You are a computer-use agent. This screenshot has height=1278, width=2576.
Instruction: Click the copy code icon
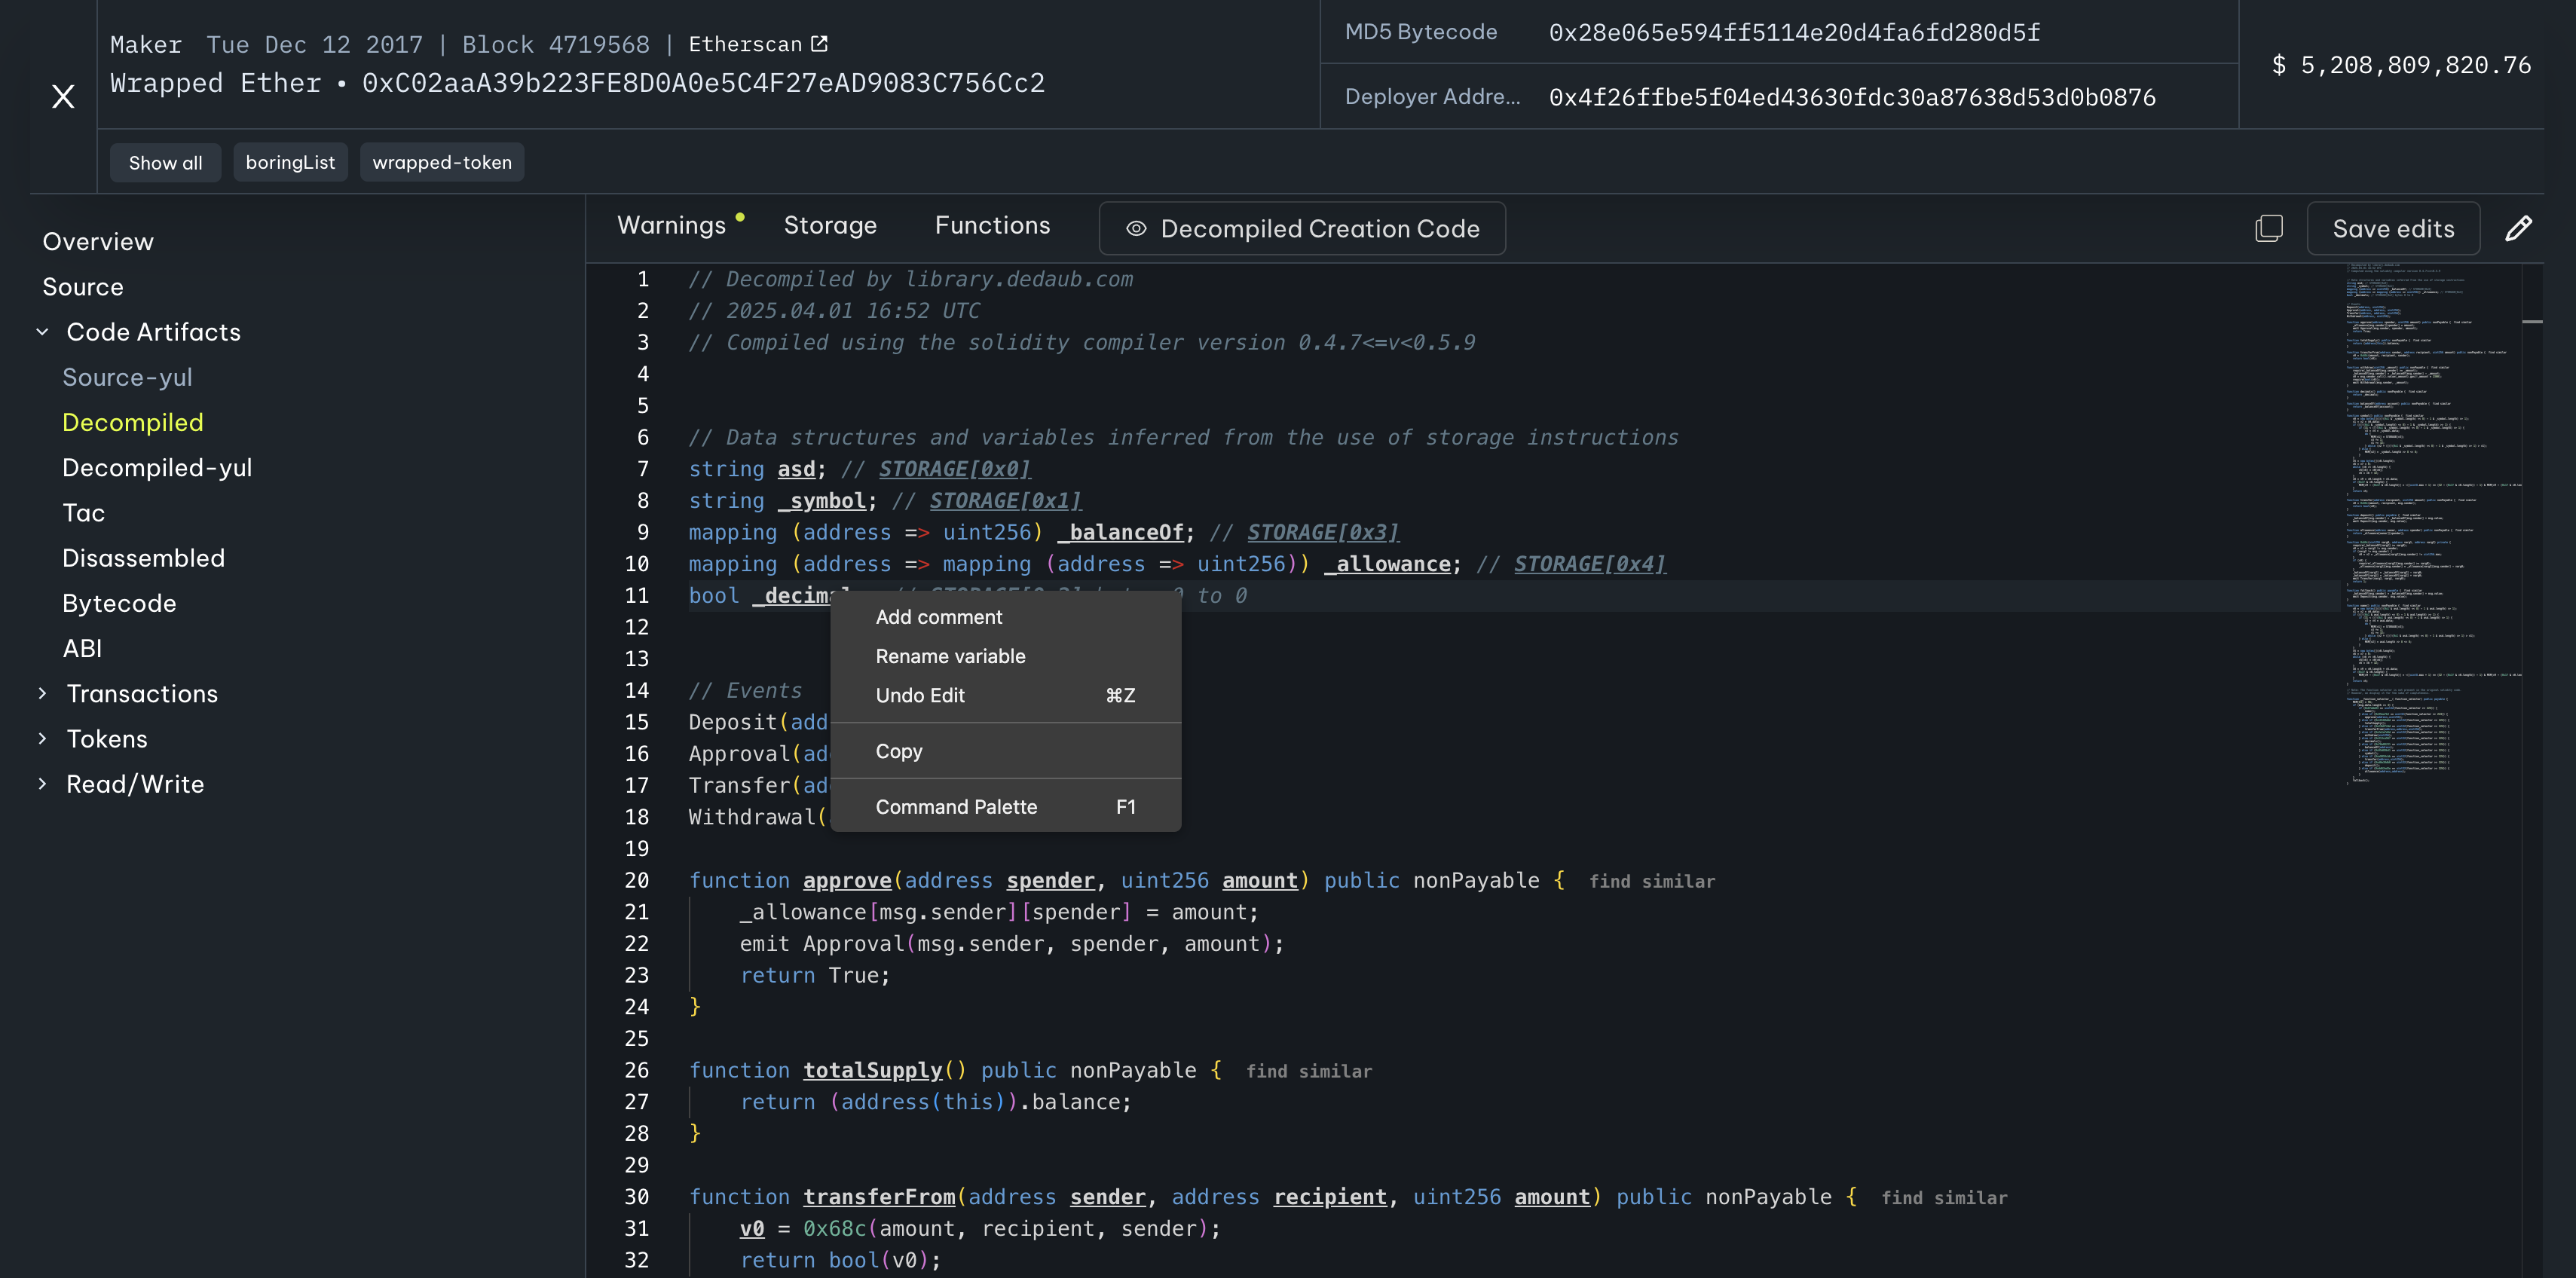tap(2269, 228)
